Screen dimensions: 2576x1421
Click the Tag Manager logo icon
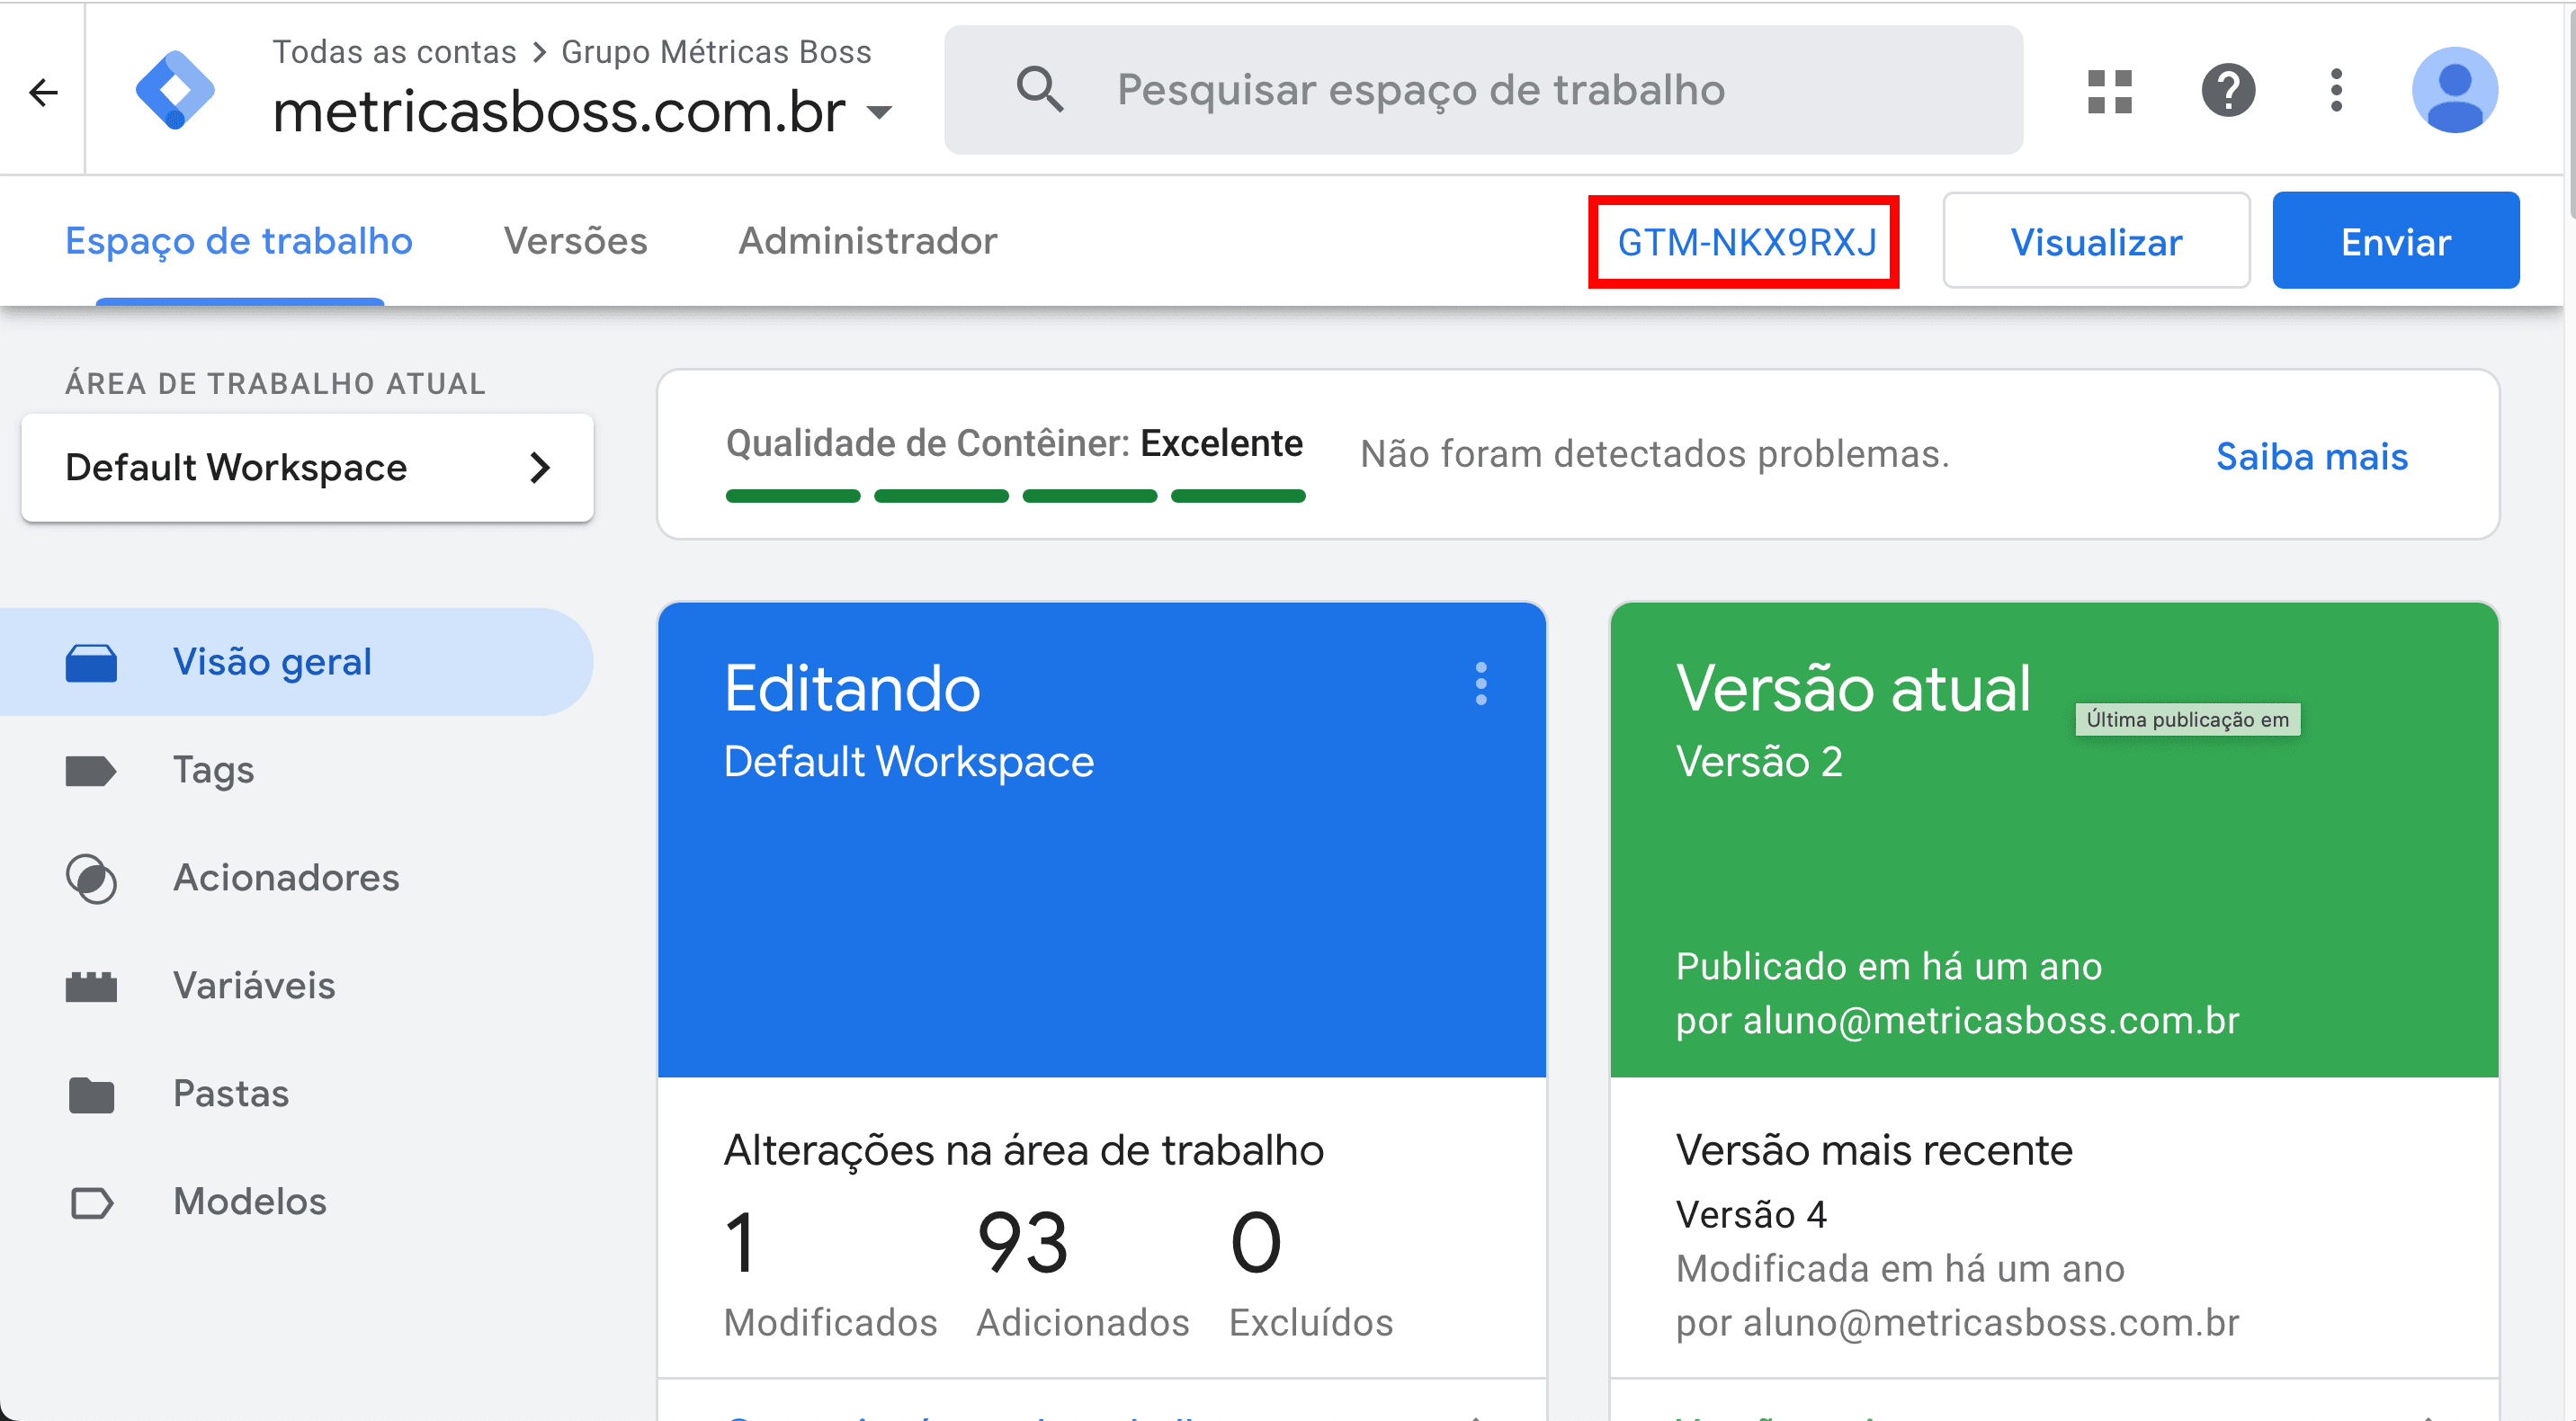pyautogui.click(x=175, y=90)
